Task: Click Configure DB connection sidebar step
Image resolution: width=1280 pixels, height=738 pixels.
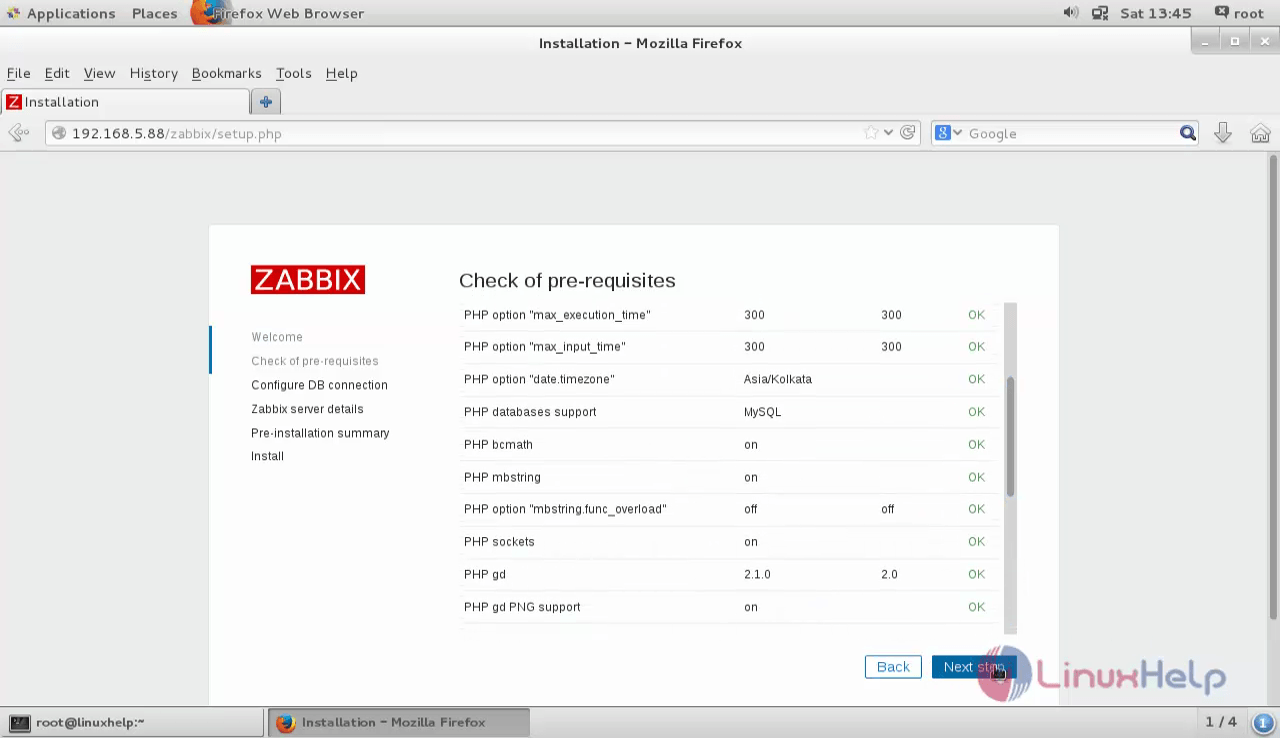Action: (x=319, y=385)
